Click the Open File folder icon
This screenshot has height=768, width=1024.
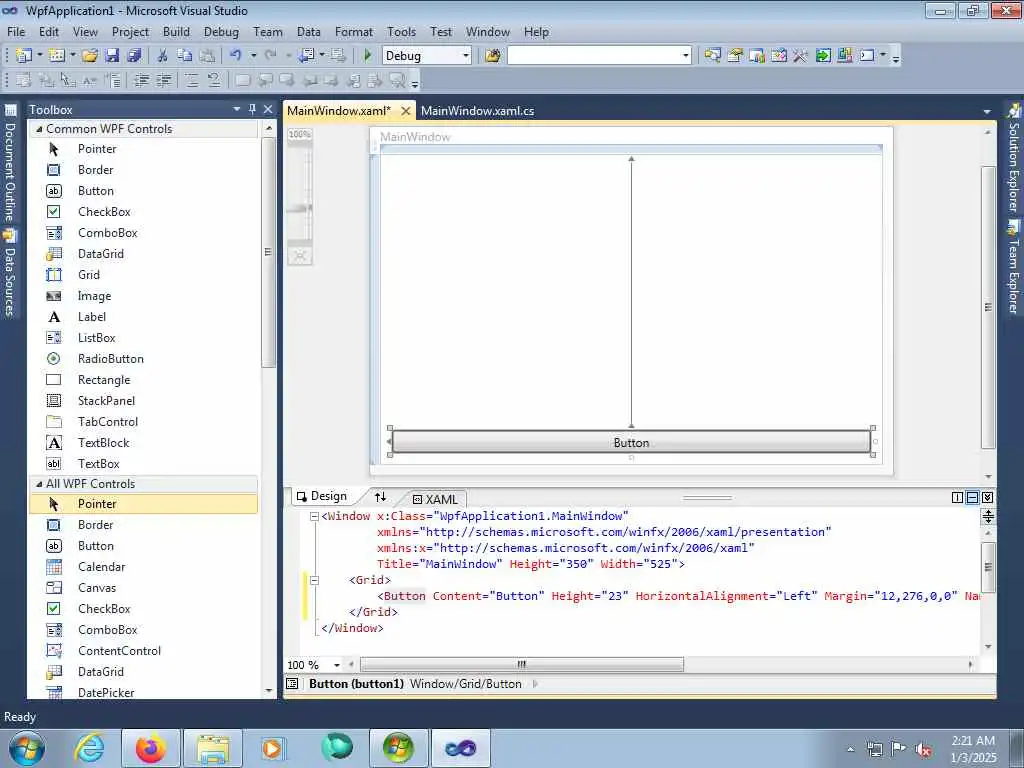tap(90, 56)
